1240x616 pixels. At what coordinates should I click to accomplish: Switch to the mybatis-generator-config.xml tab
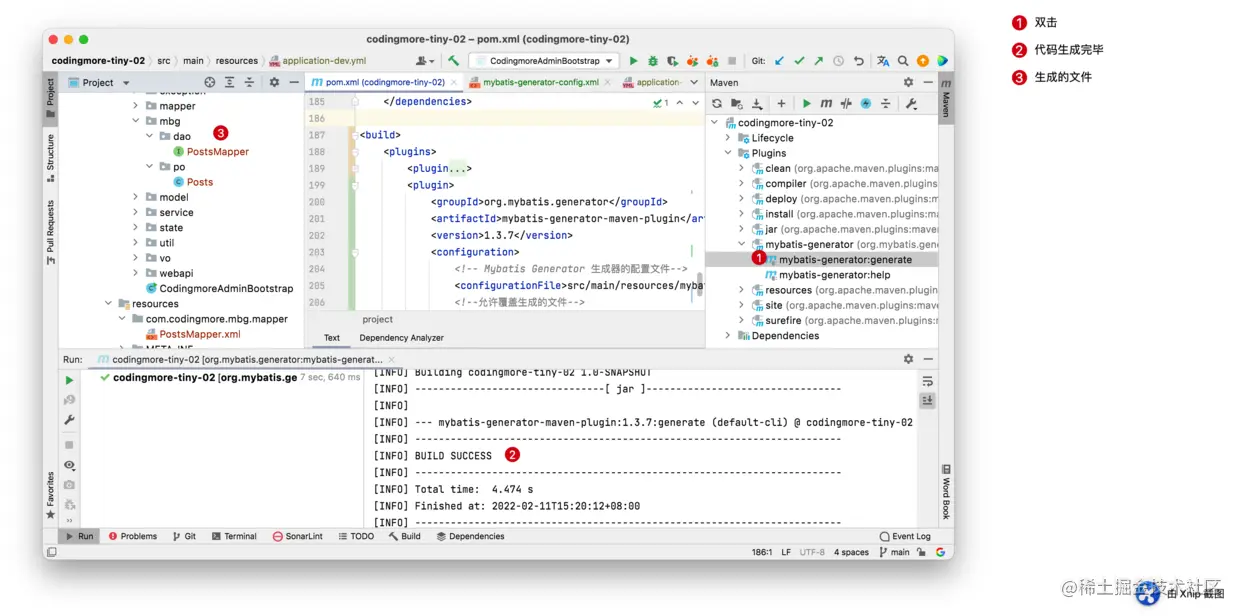[541, 83]
